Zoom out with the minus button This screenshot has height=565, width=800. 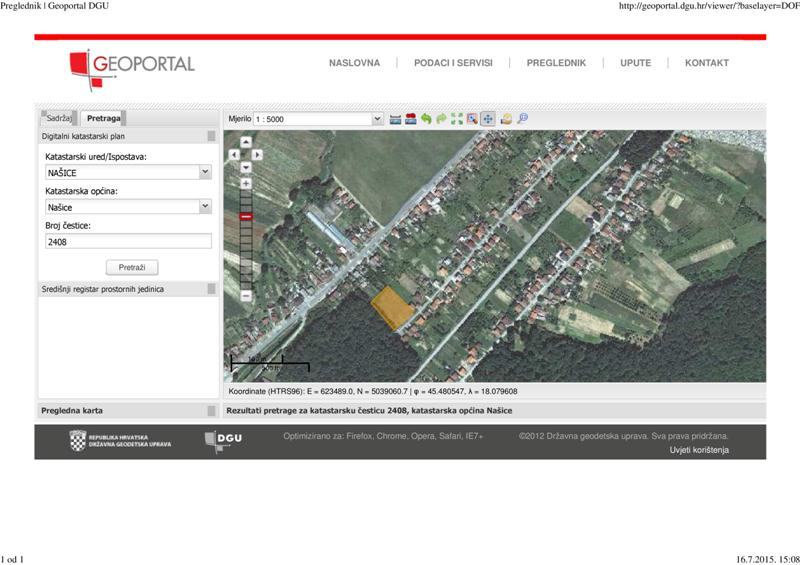246,296
